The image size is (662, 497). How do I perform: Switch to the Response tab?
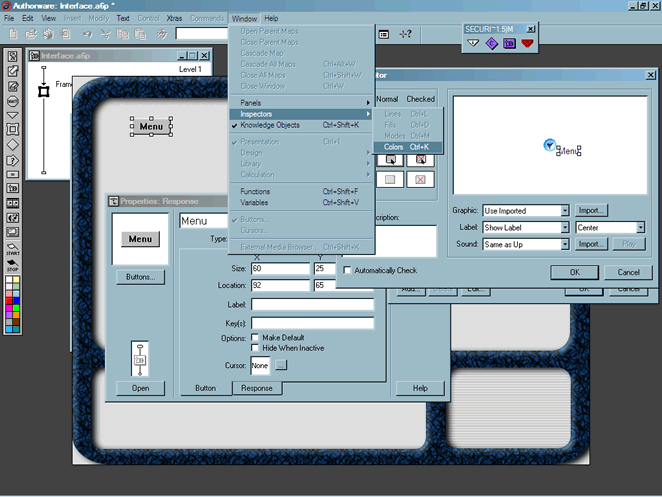point(257,388)
